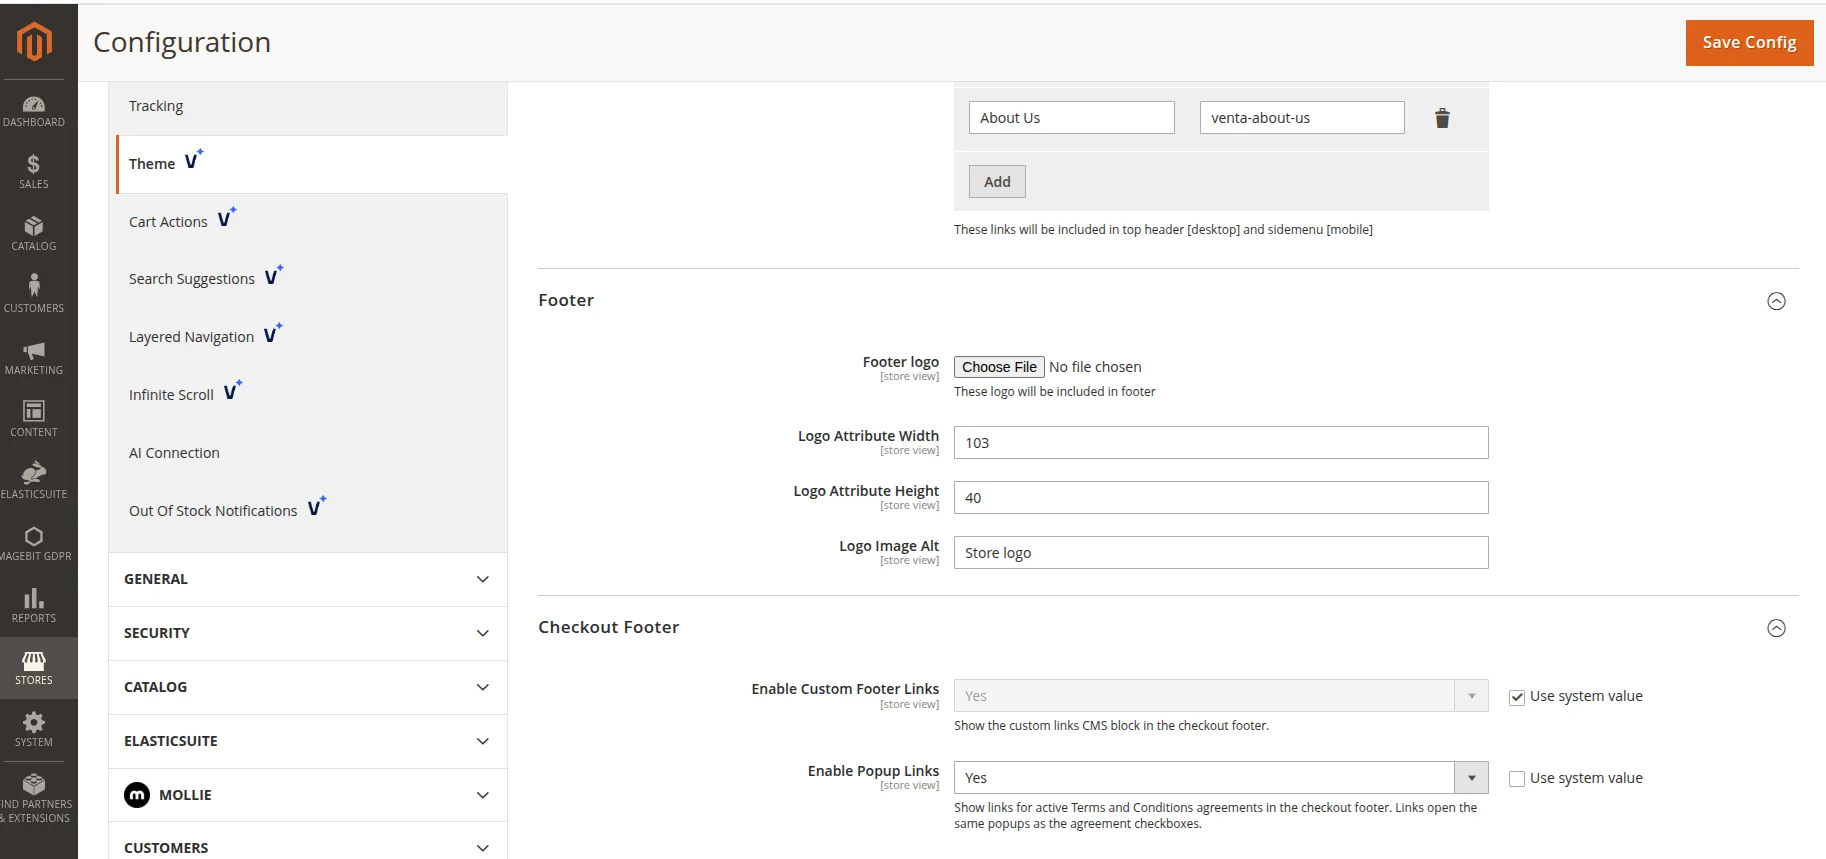Viewport: 1826px width, 859px height.
Task: Click the Magento logo icon
Action: [34, 42]
